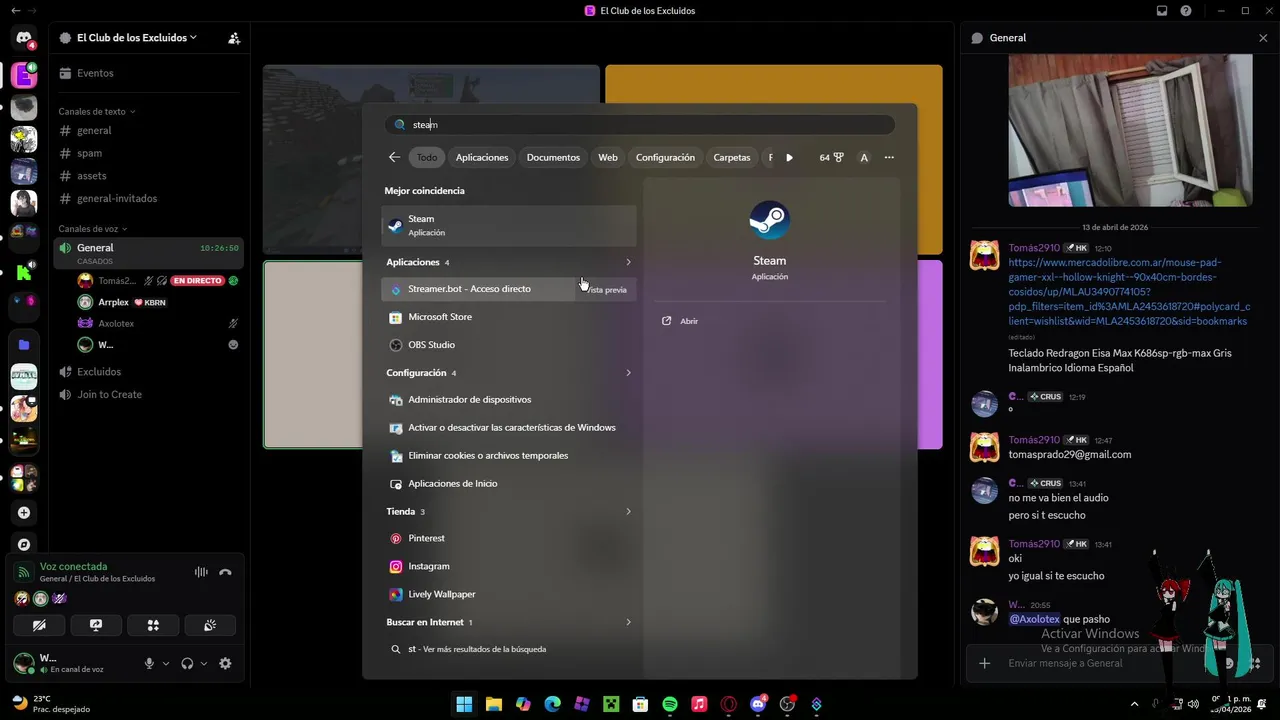Screen dimensions: 1280x720
Task: Open Eventos in Discord sidebar
Action: [x=150, y=73]
